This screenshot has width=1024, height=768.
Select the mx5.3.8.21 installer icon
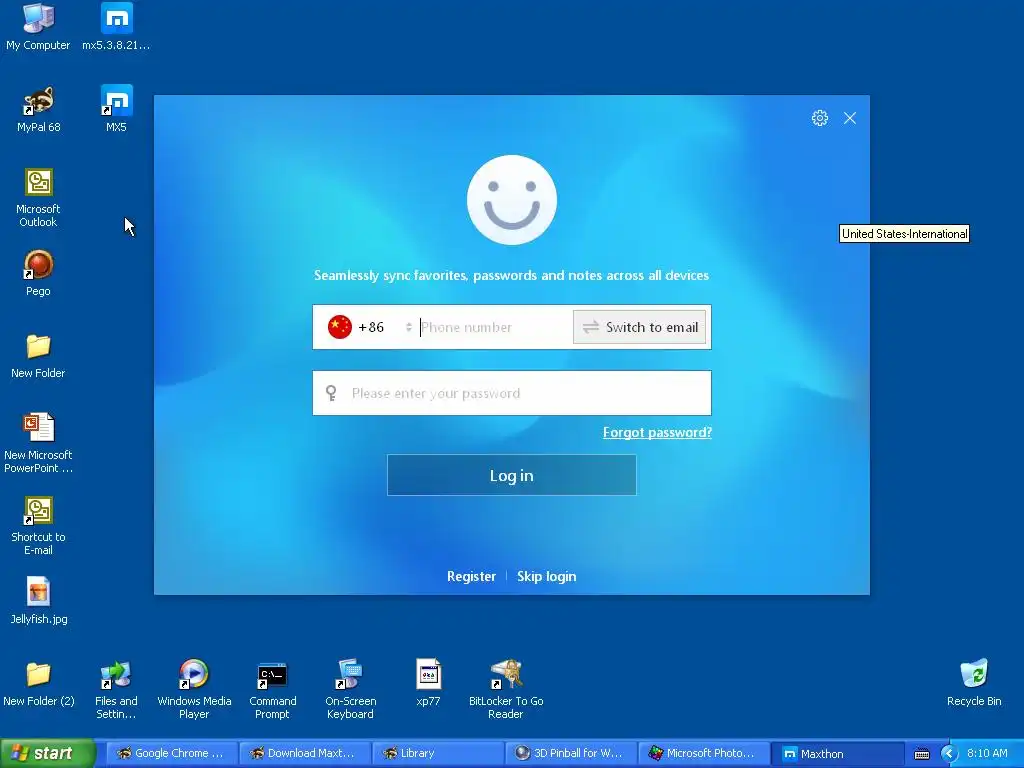click(x=116, y=27)
